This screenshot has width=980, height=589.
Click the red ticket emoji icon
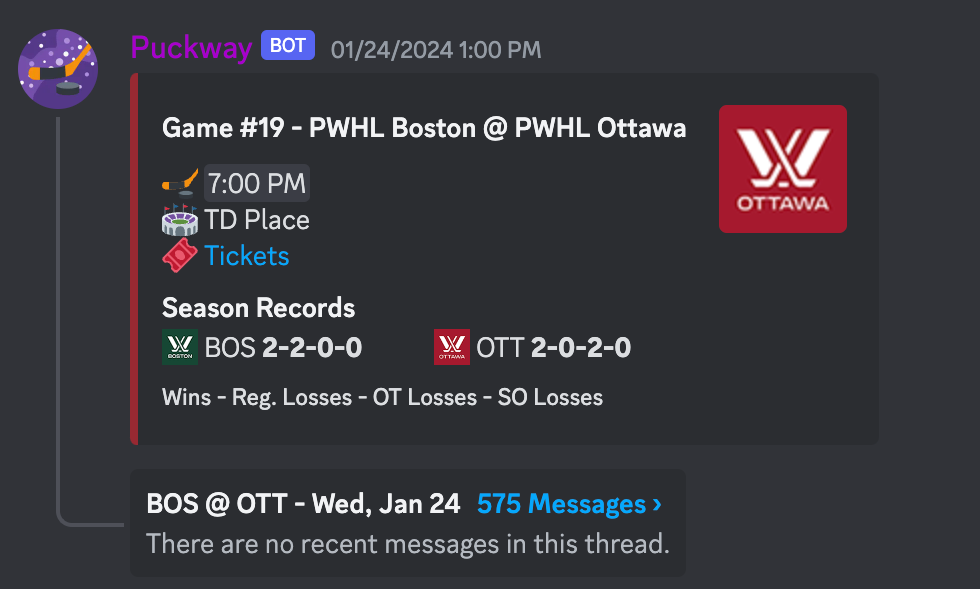180,256
